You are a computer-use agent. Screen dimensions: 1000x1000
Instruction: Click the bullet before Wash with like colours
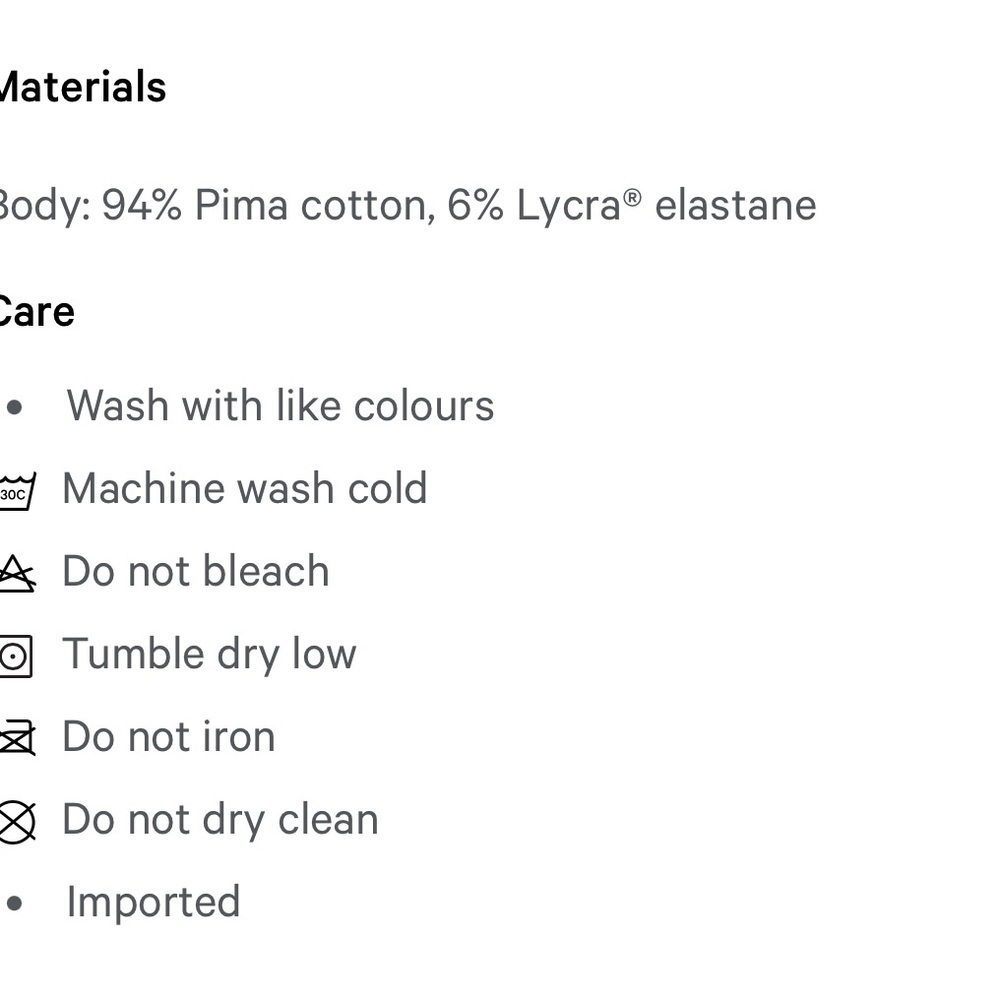coord(14,407)
